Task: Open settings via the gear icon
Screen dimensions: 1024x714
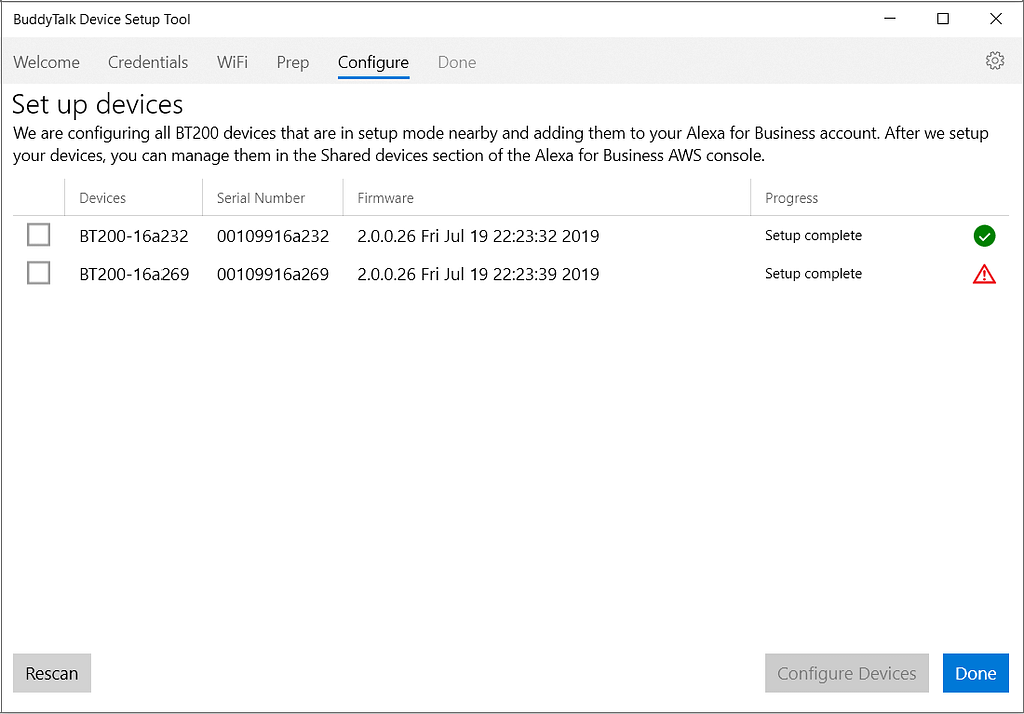Action: click(995, 61)
